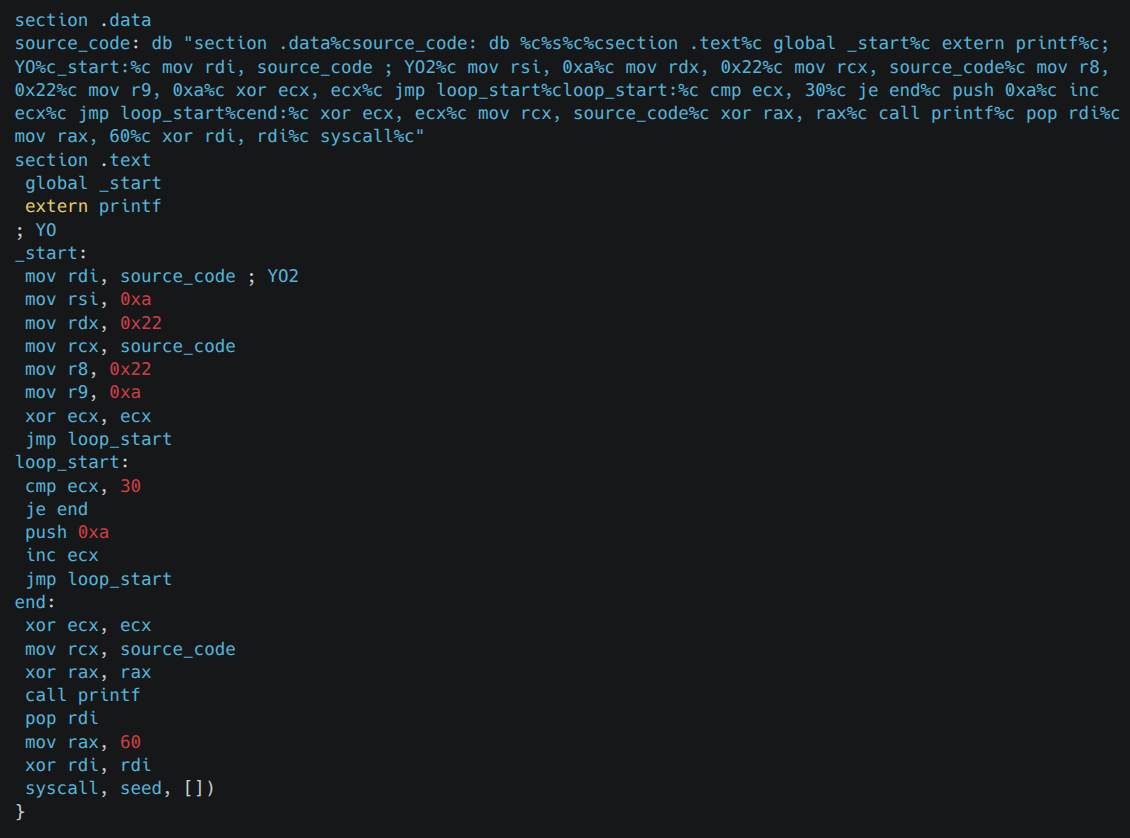
Task: Click red "0xa" in the mov rsi line
Action: point(136,299)
